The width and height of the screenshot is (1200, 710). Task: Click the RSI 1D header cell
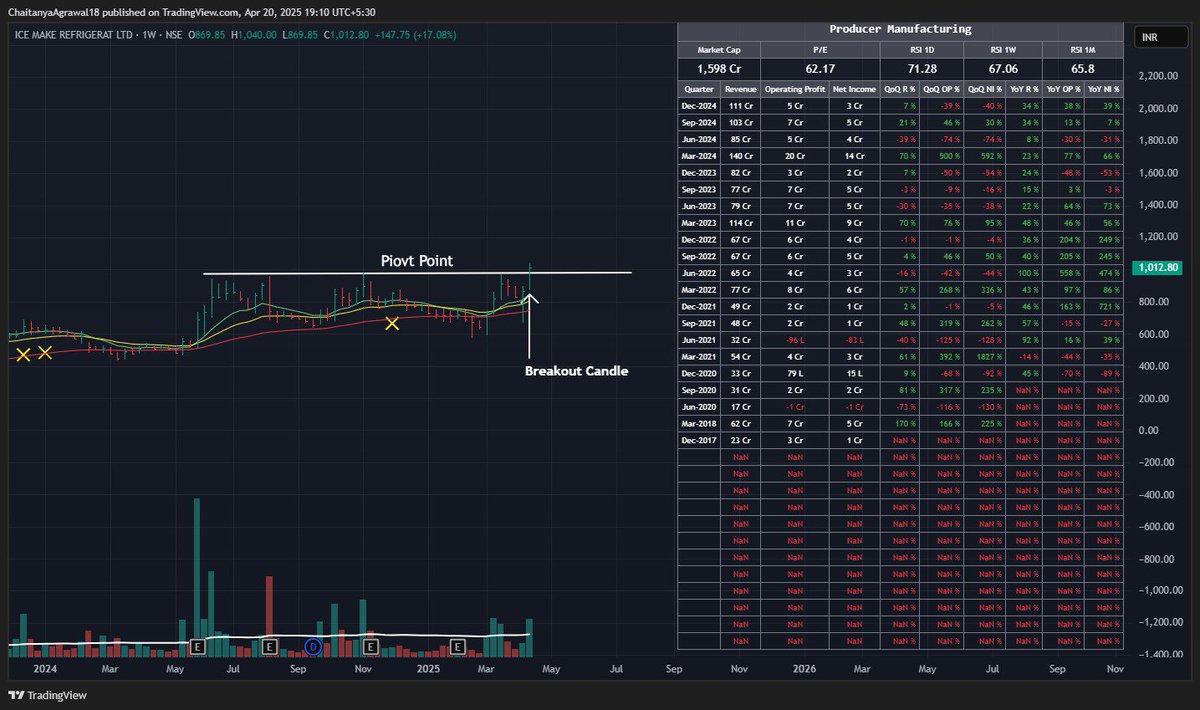tap(921, 50)
